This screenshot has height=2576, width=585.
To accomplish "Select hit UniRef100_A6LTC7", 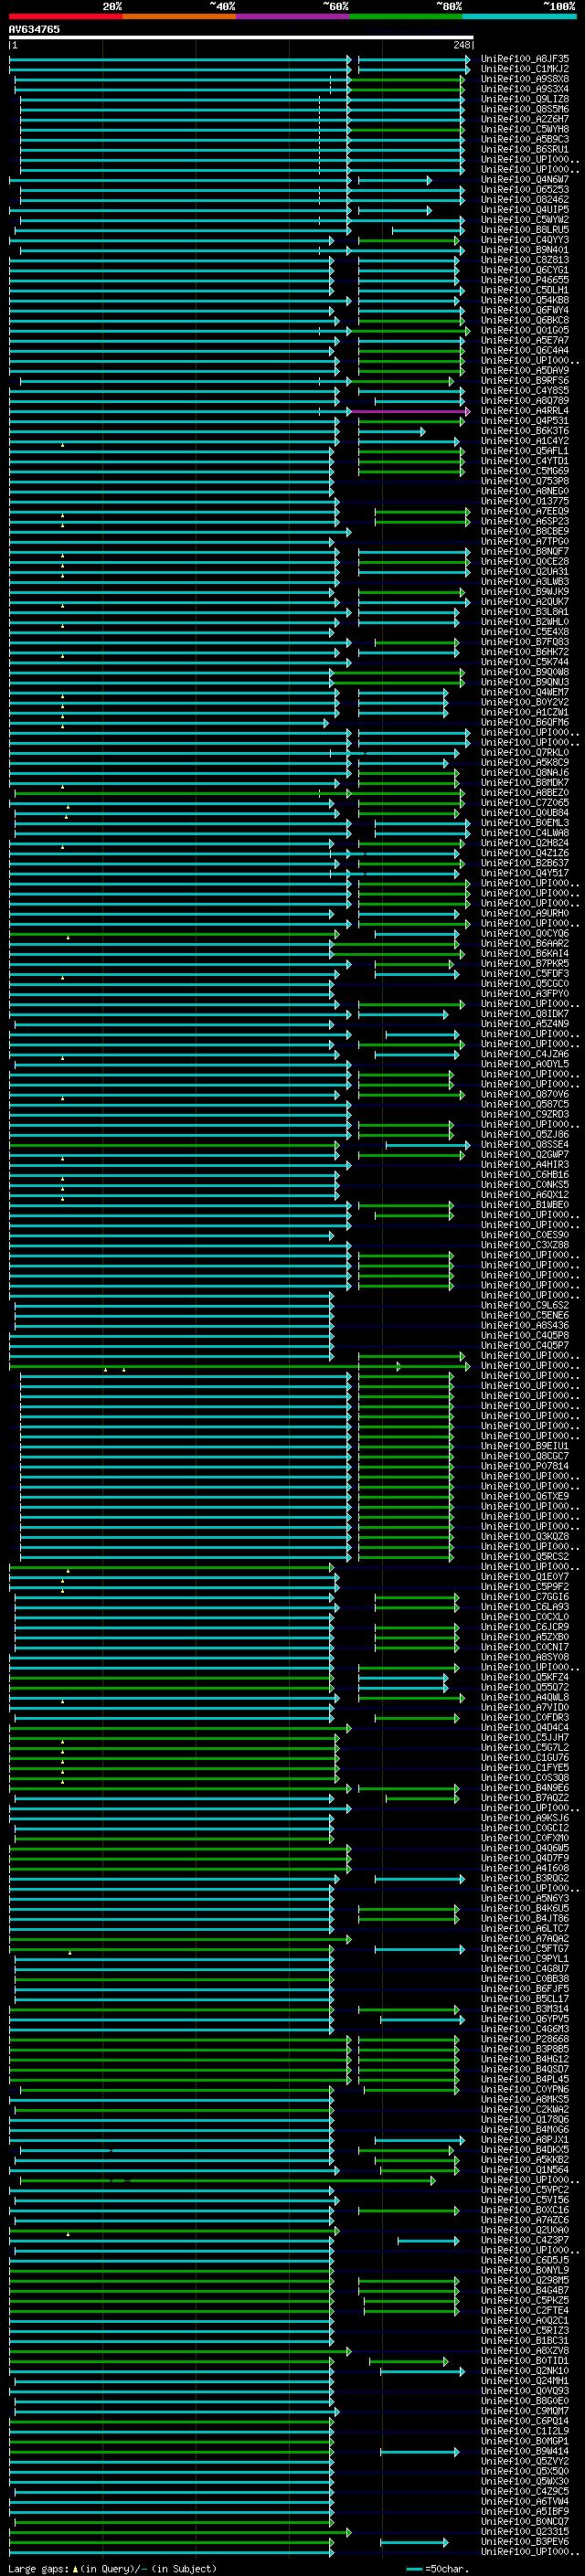I will 525,1928.
